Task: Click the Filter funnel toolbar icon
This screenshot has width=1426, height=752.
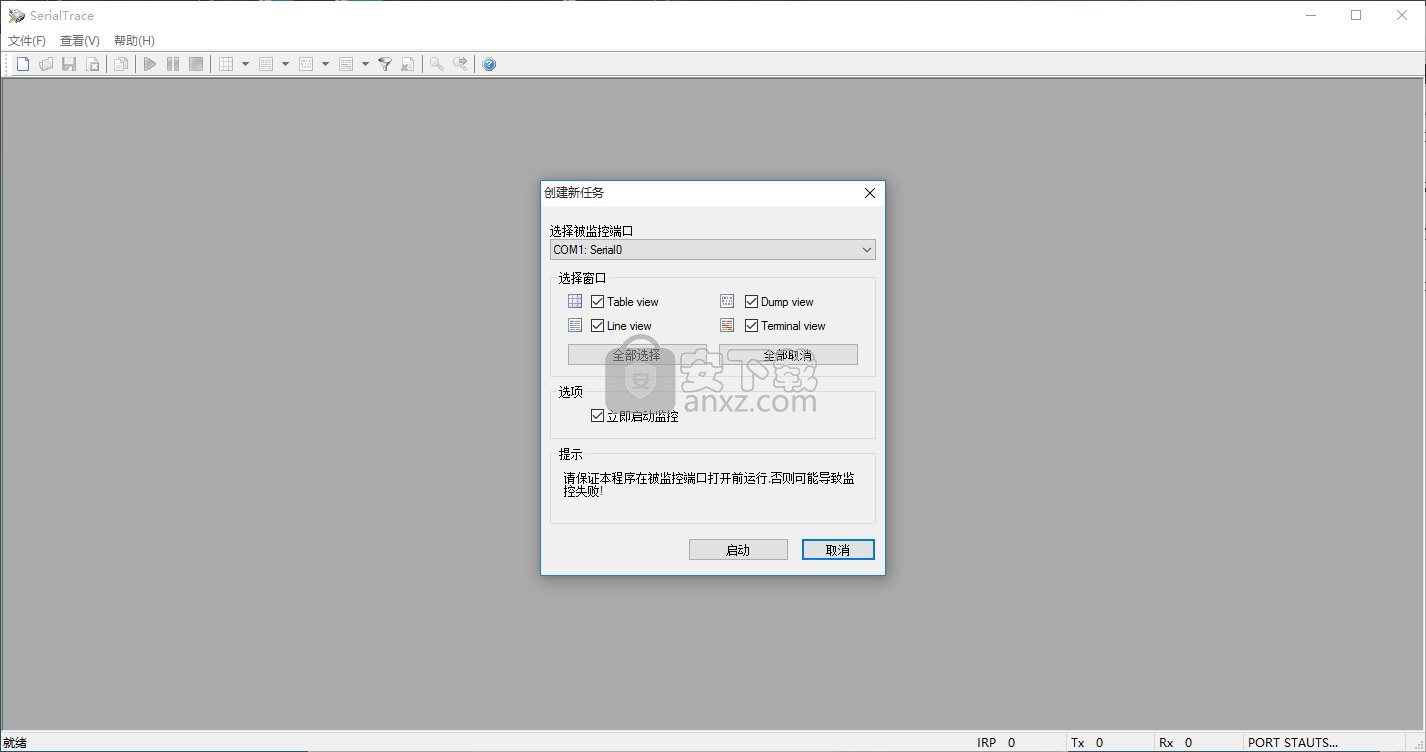Action: click(x=384, y=64)
